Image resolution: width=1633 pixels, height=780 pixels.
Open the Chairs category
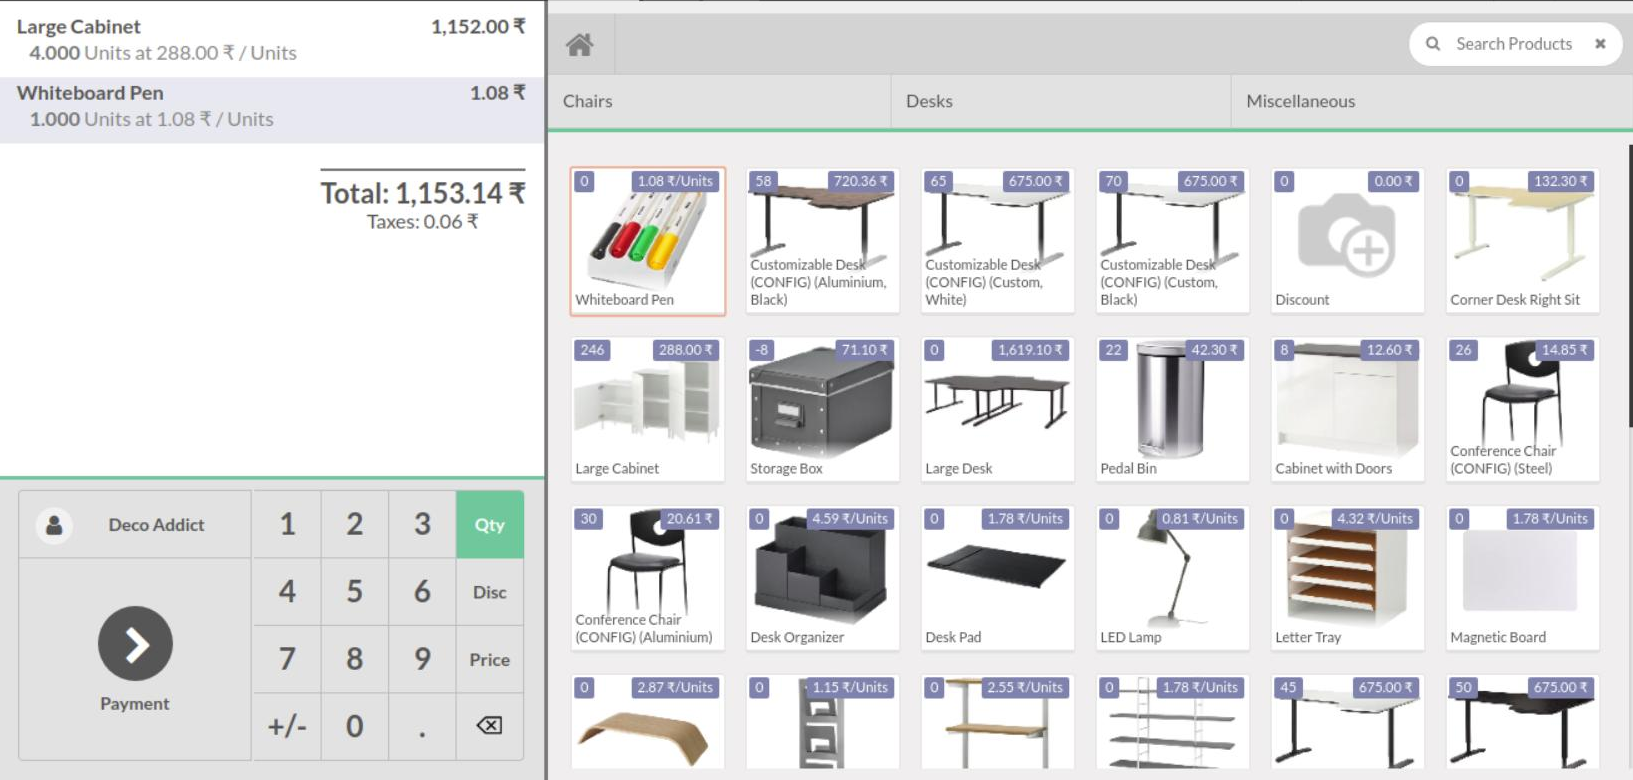[x=588, y=101]
